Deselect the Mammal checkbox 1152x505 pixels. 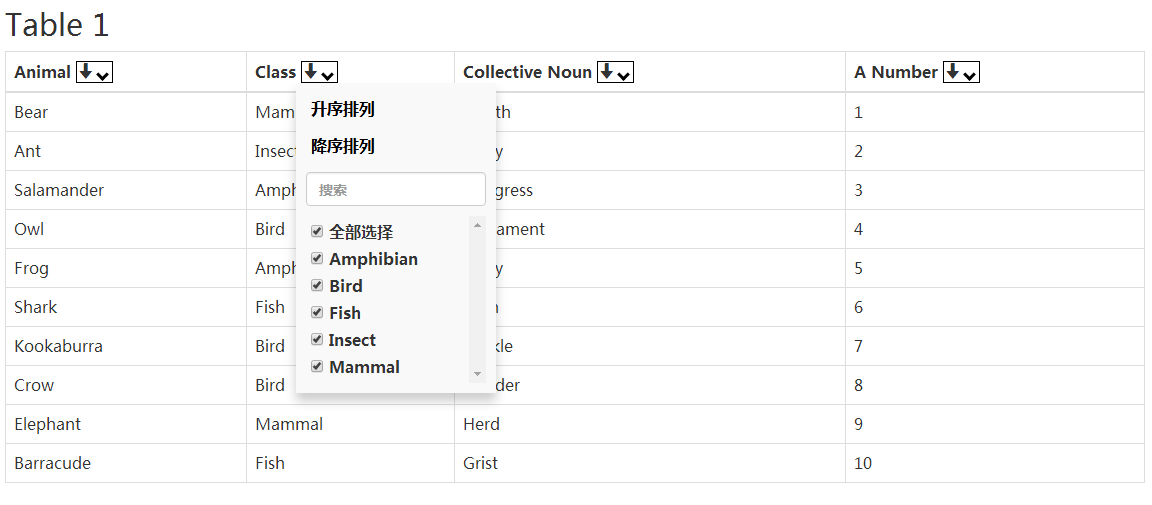pos(317,366)
